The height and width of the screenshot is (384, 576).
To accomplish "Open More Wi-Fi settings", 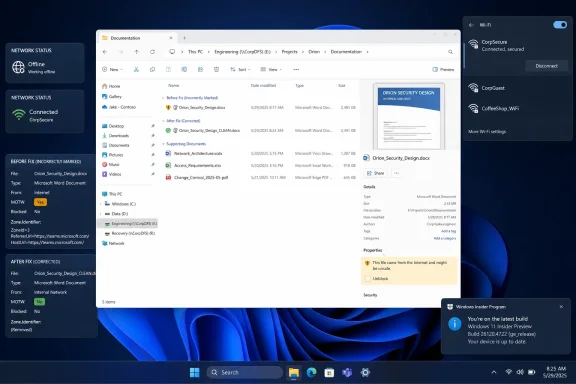I will point(487,132).
